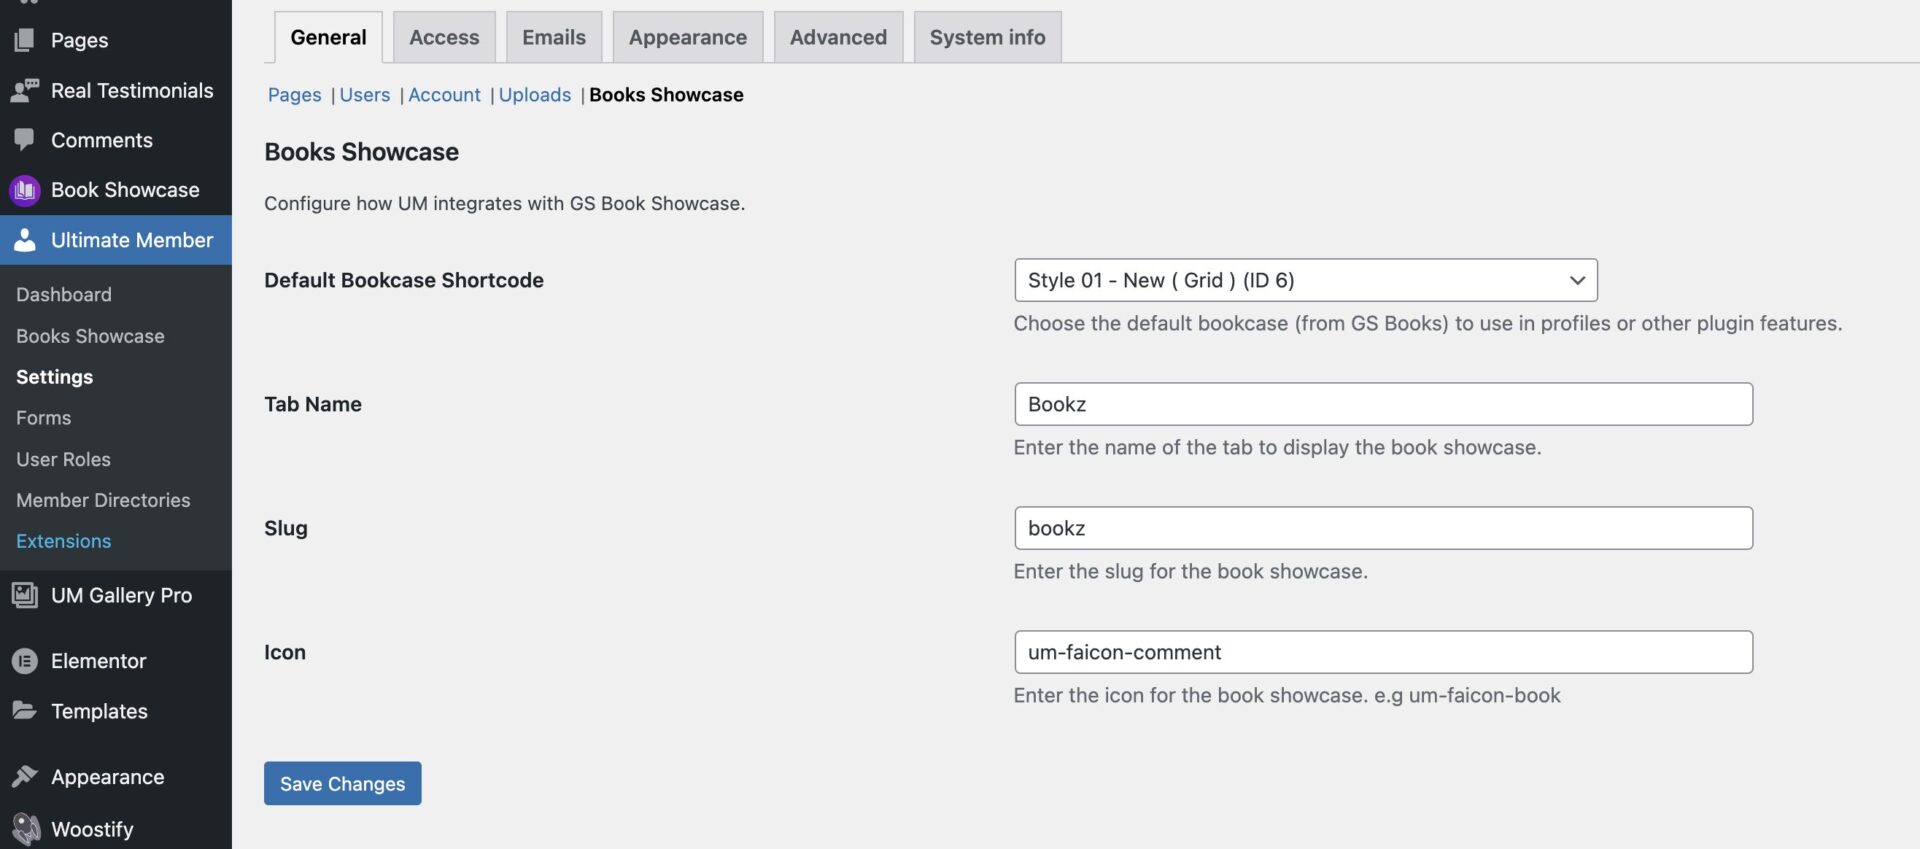1920x849 pixels.
Task: Click 'Choose the default bookcase' help text
Action: pos(1427,323)
